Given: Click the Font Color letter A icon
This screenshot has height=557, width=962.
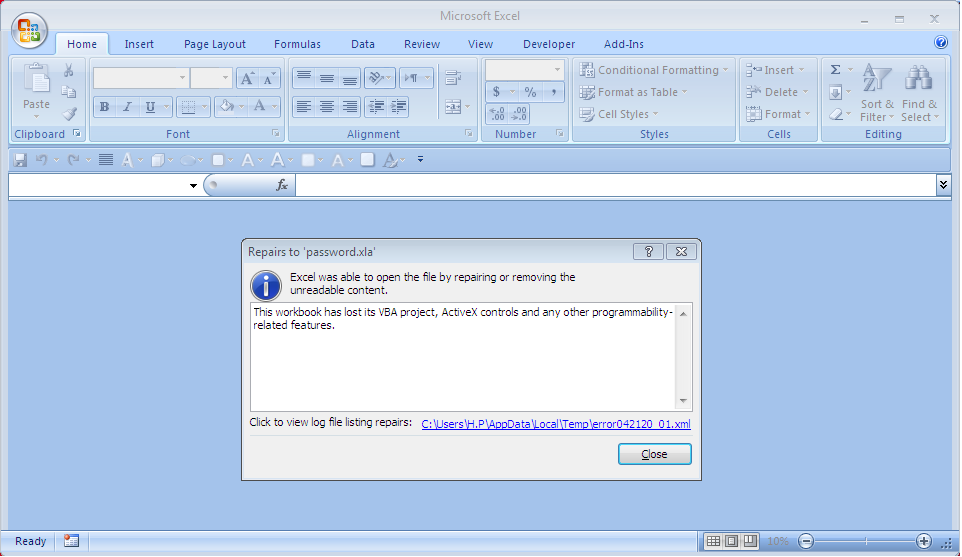Looking at the screenshot, I should [x=260, y=107].
